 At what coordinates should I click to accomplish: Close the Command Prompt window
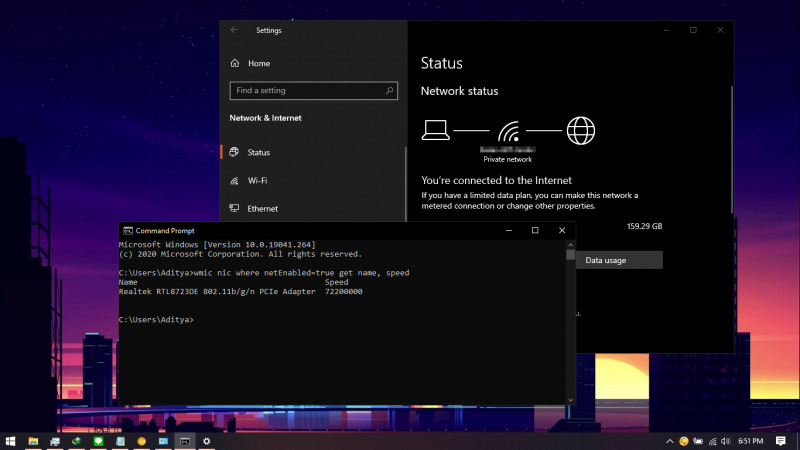[x=562, y=231]
